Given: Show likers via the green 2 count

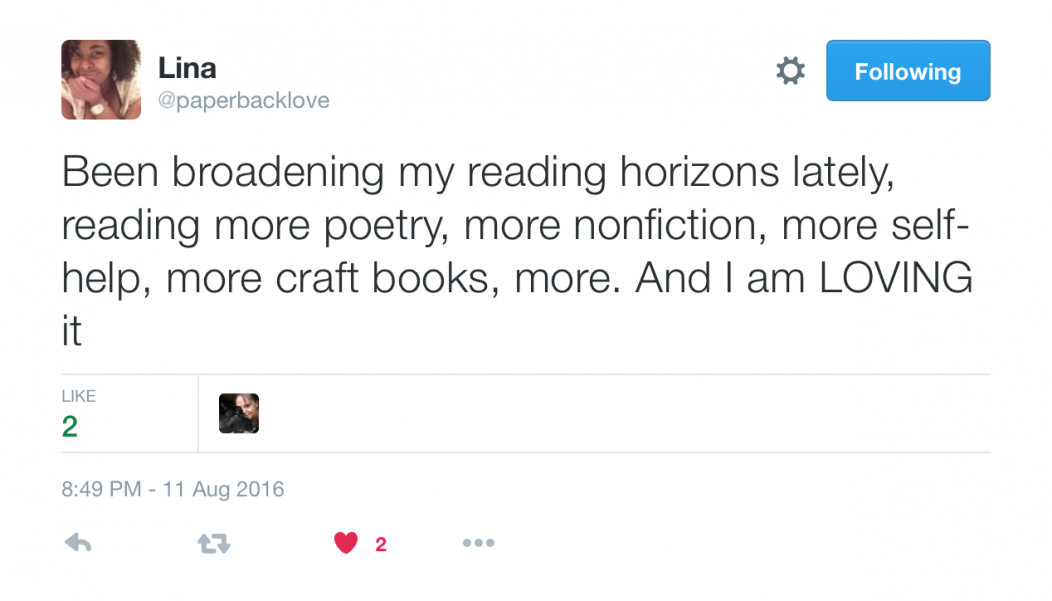Looking at the screenshot, I should click(x=70, y=427).
